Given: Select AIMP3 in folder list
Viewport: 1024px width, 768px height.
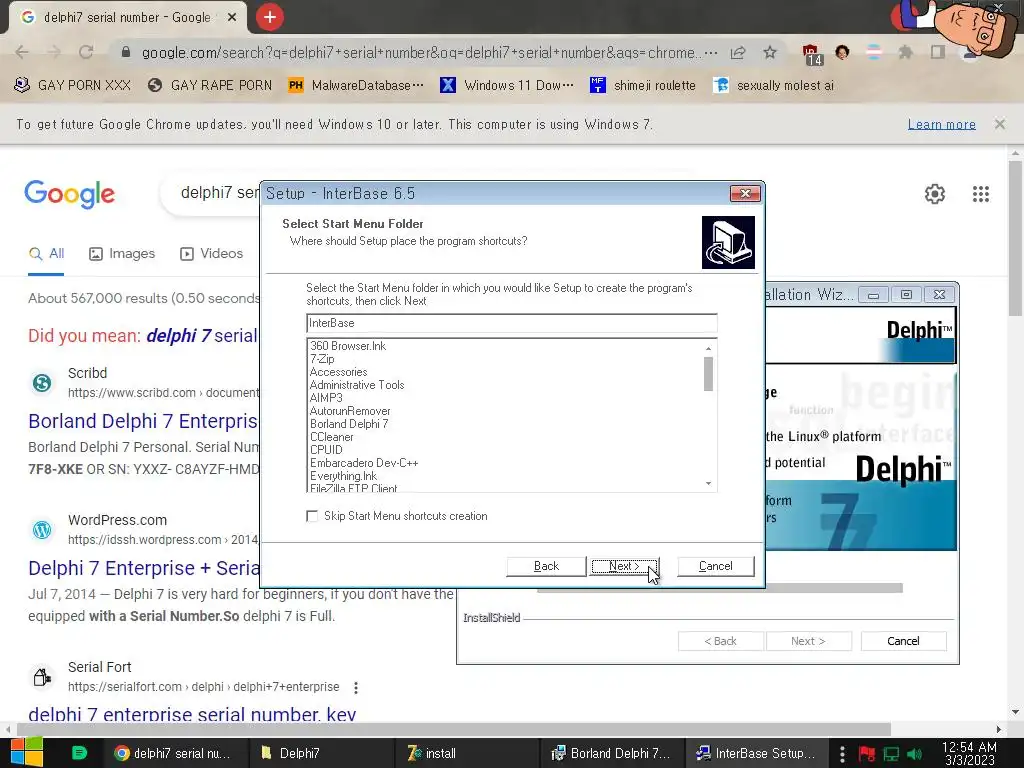Looking at the screenshot, I should pyautogui.click(x=326, y=398).
